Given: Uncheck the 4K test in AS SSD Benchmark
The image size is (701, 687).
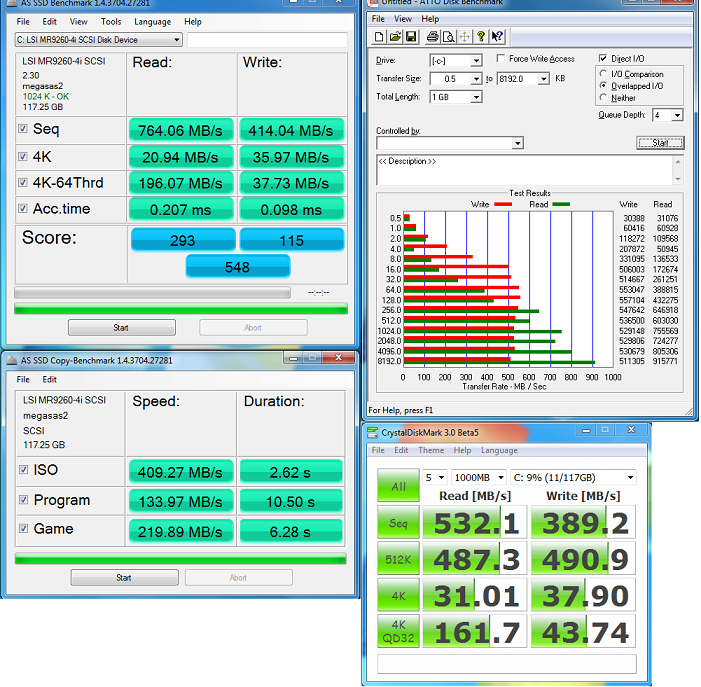Looking at the screenshot, I should tap(22, 156).
